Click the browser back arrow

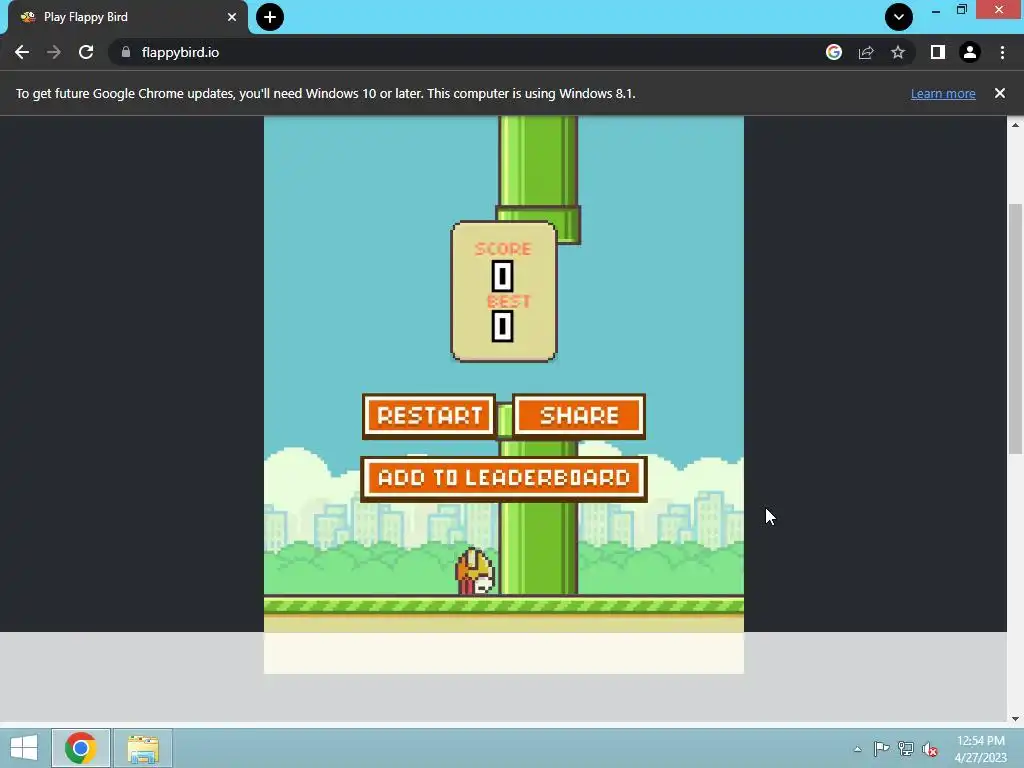(22, 52)
